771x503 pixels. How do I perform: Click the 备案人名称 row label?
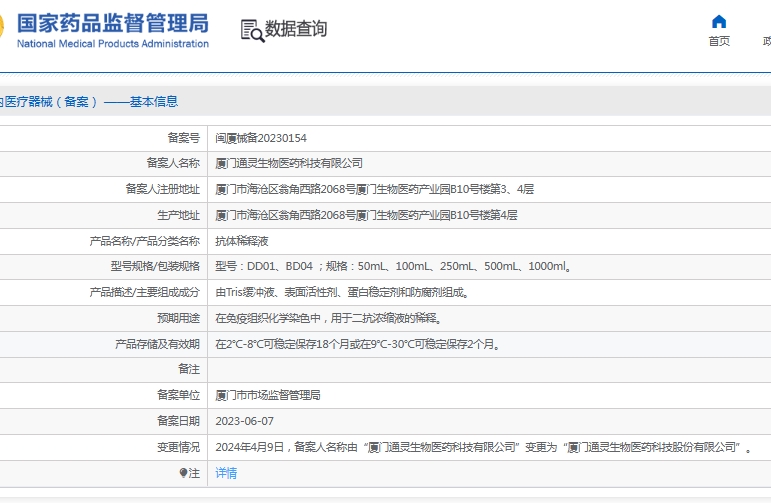pos(173,163)
